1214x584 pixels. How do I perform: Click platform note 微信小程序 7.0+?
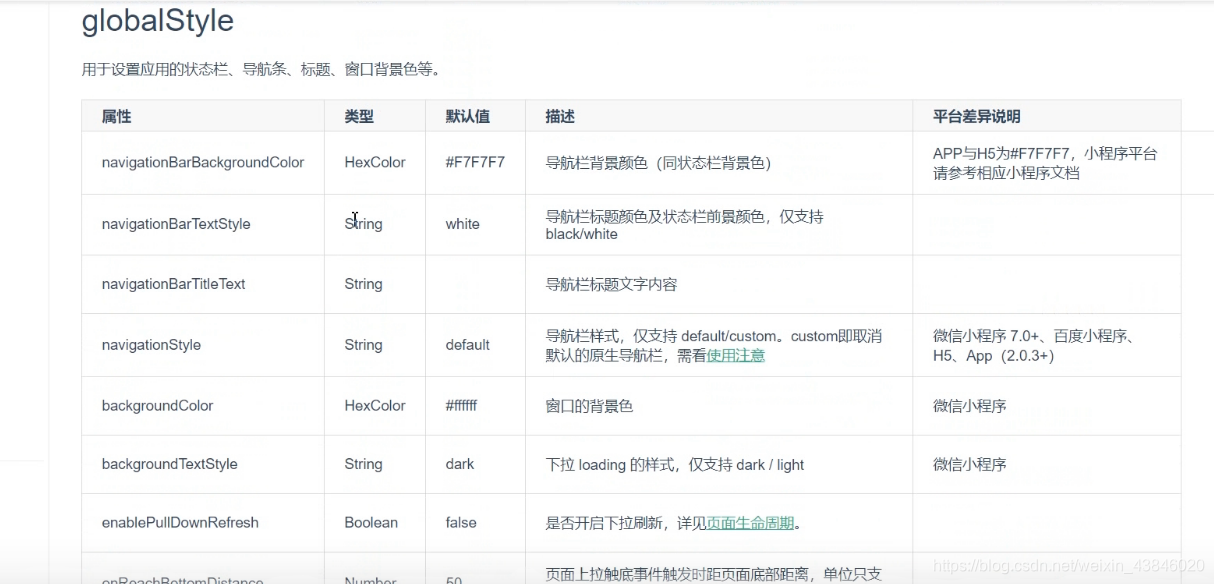(x=1033, y=345)
